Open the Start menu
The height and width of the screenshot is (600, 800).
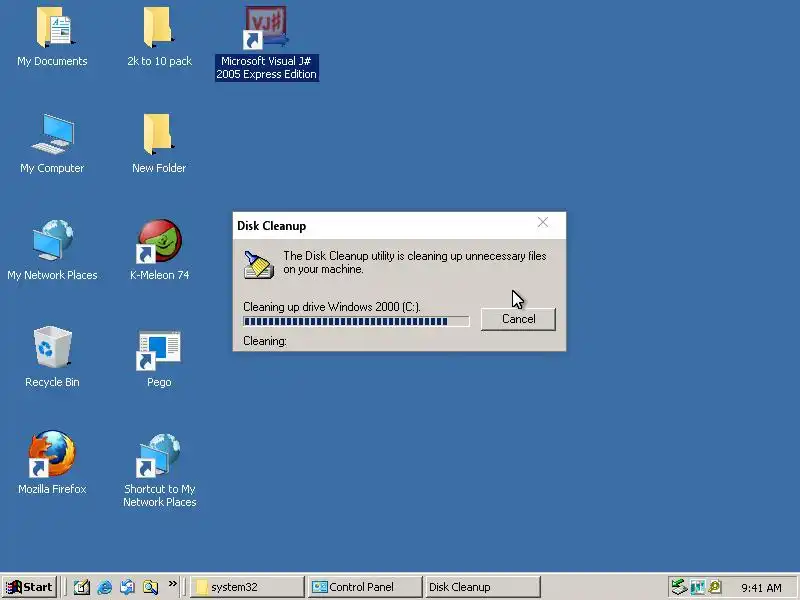point(29,587)
